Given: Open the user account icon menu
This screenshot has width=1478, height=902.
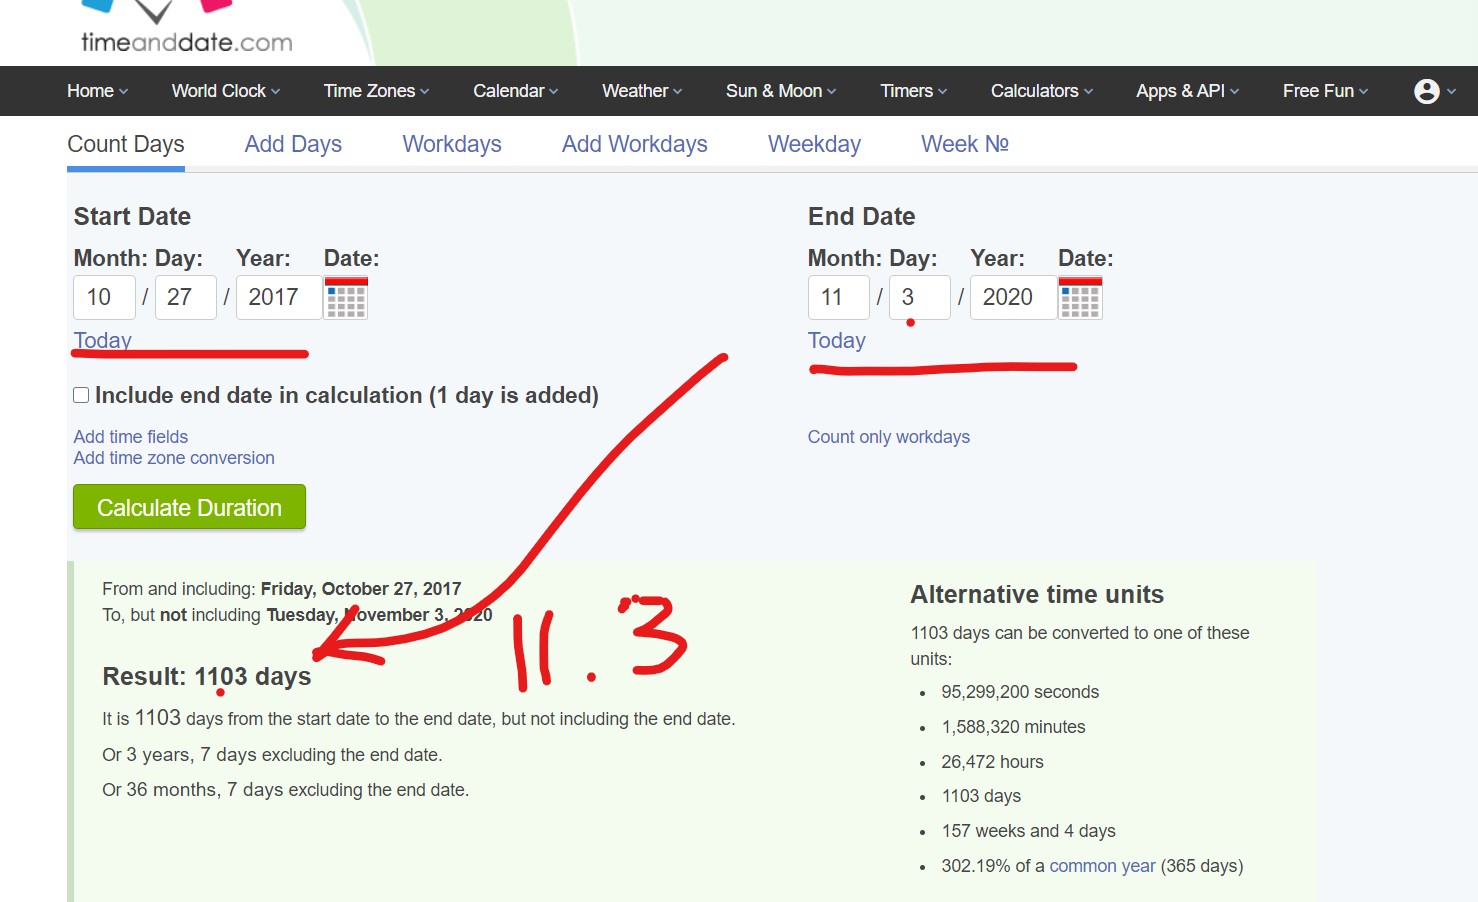Looking at the screenshot, I should pyautogui.click(x=1434, y=91).
